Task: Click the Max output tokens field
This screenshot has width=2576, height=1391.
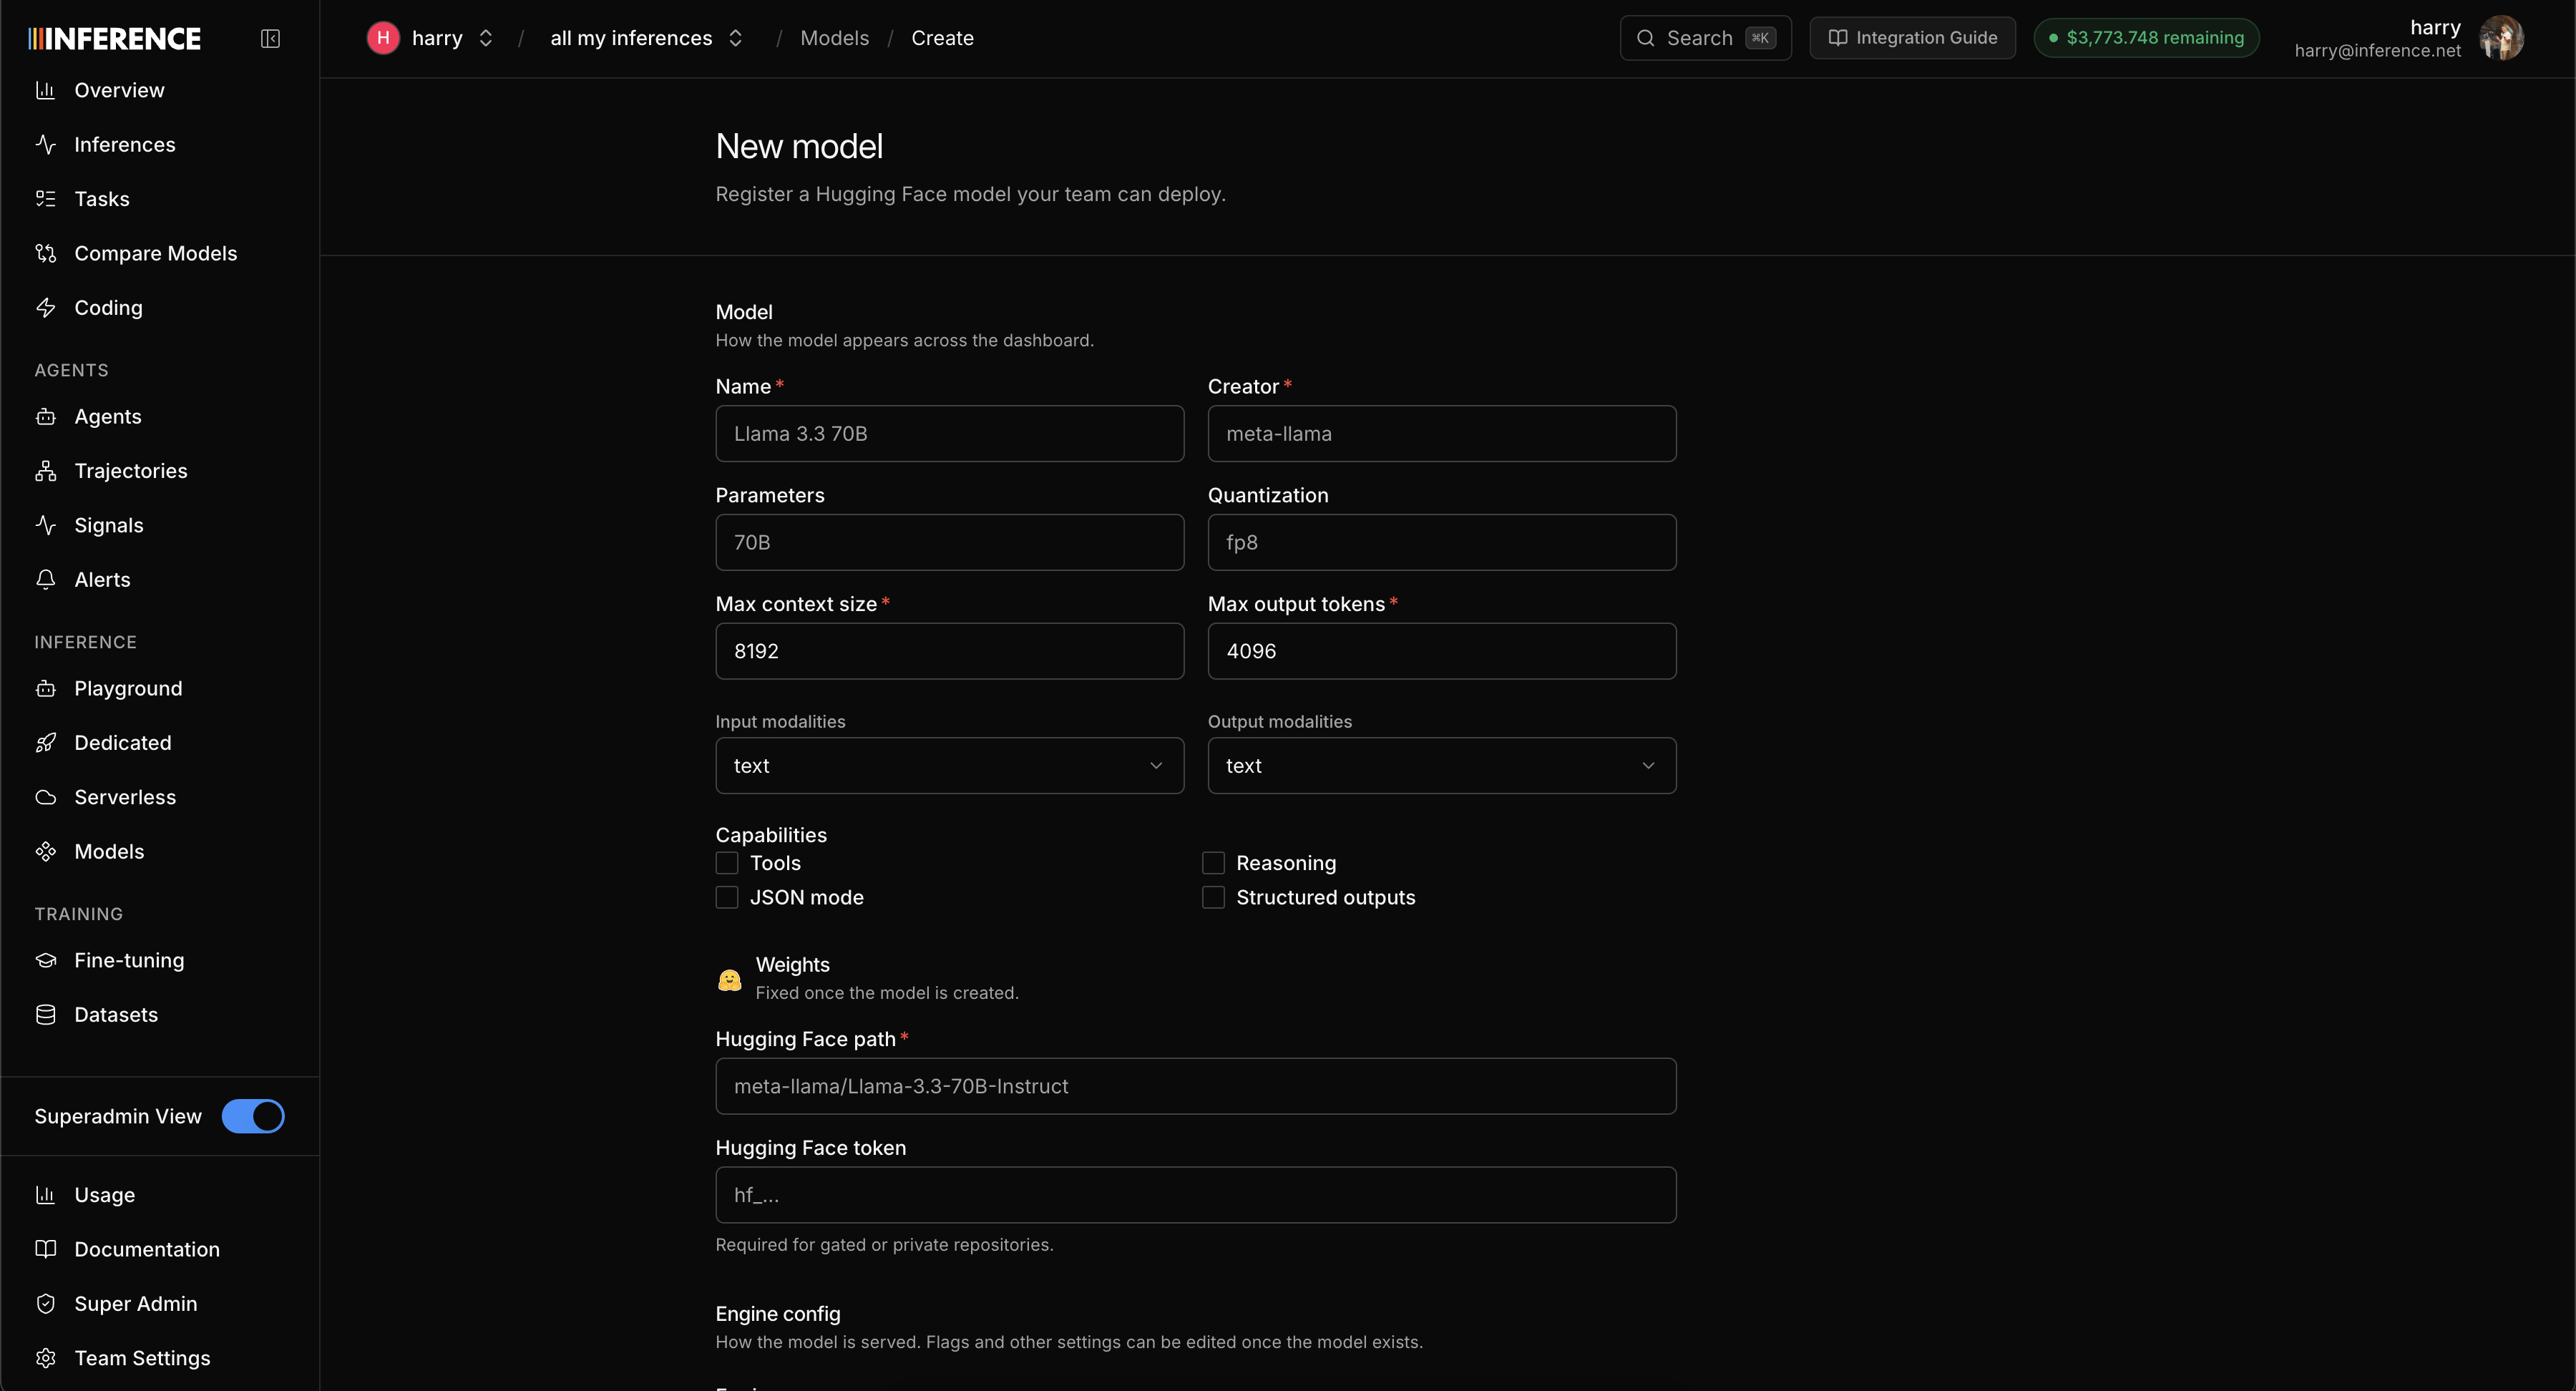Action: pyautogui.click(x=1442, y=651)
